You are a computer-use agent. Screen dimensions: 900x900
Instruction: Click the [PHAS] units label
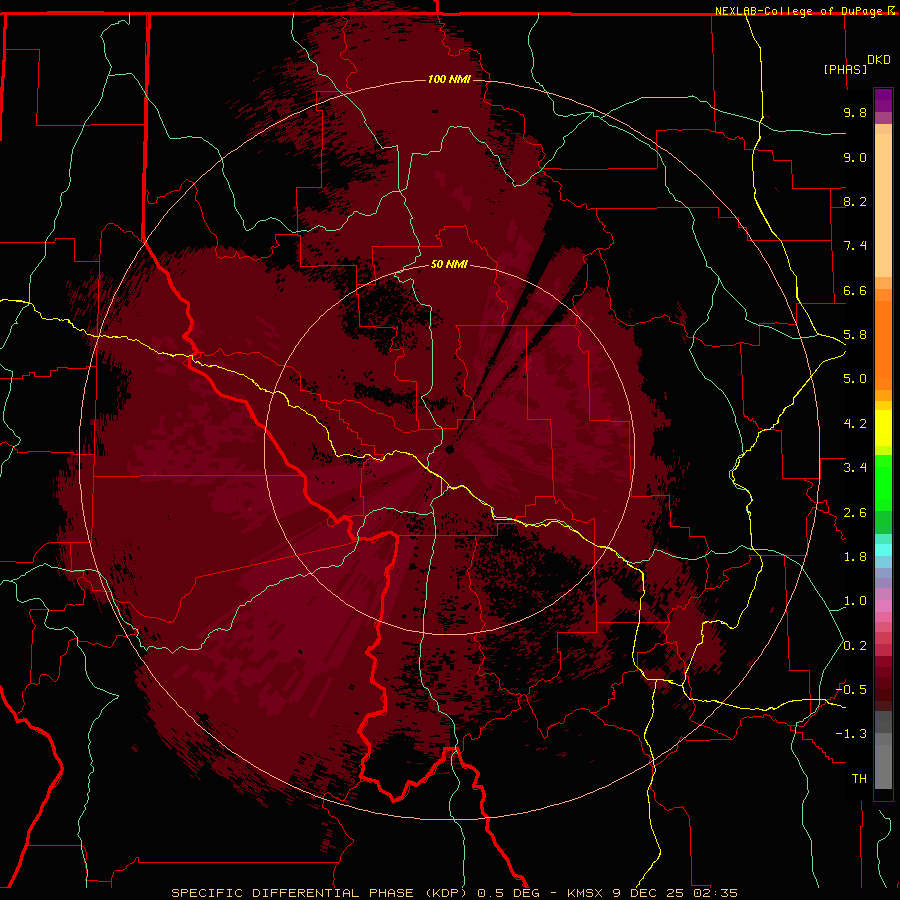[x=845, y=69]
